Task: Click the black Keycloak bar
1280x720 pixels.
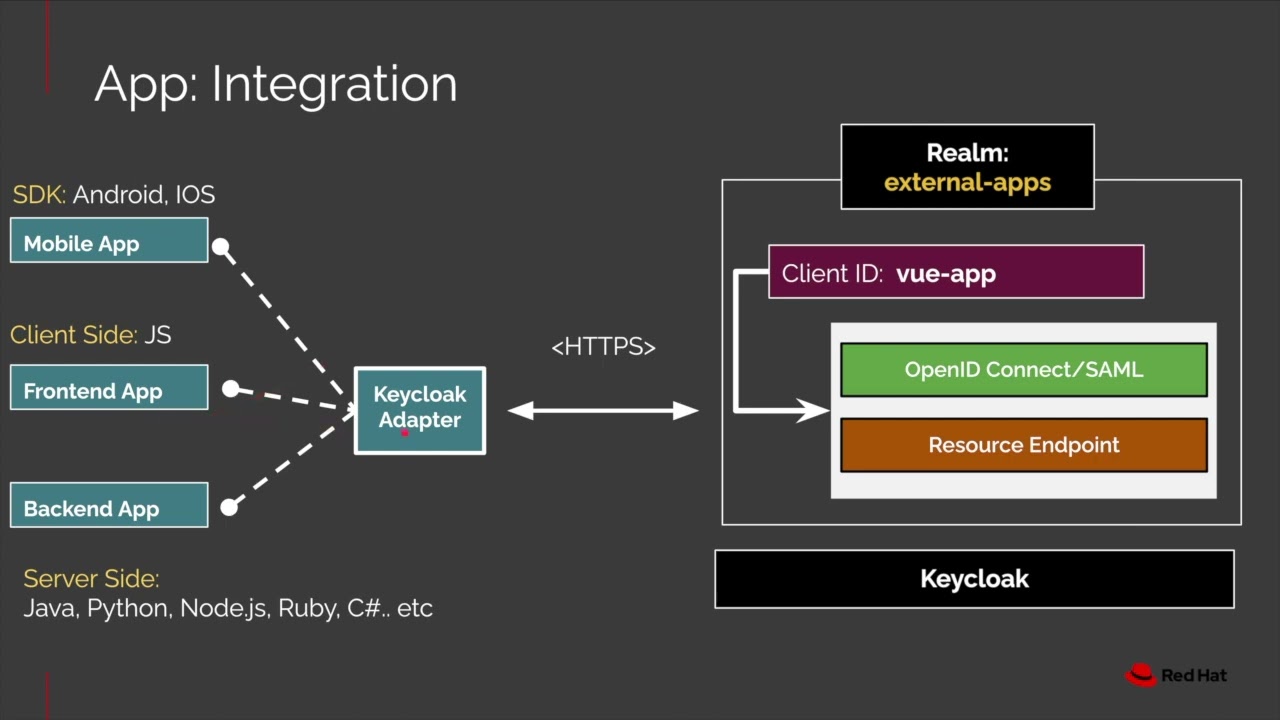Action: pos(975,579)
